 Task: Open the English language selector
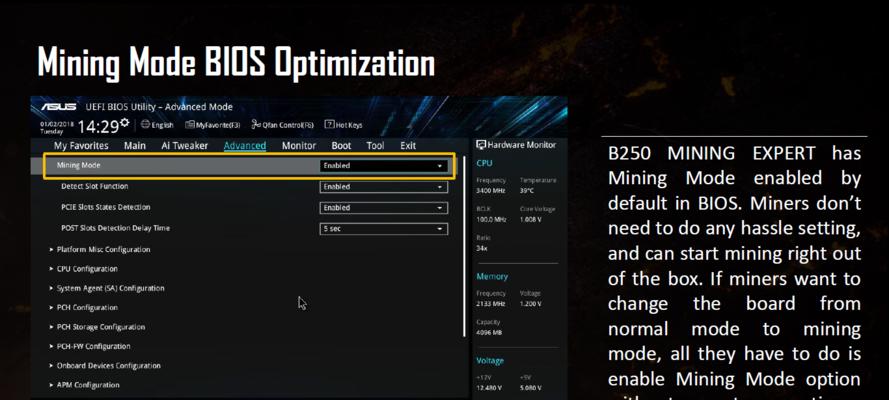point(157,125)
